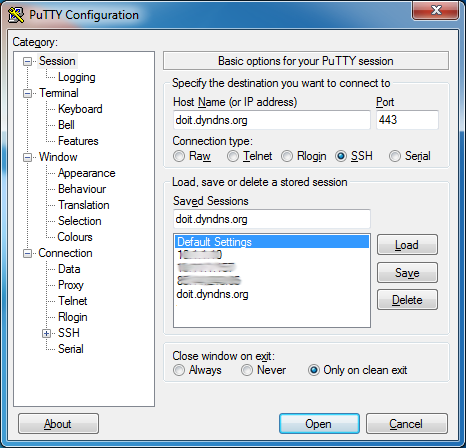Open the Connection category
The height and width of the screenshot is (448, 466).
[x=65, y=253]
